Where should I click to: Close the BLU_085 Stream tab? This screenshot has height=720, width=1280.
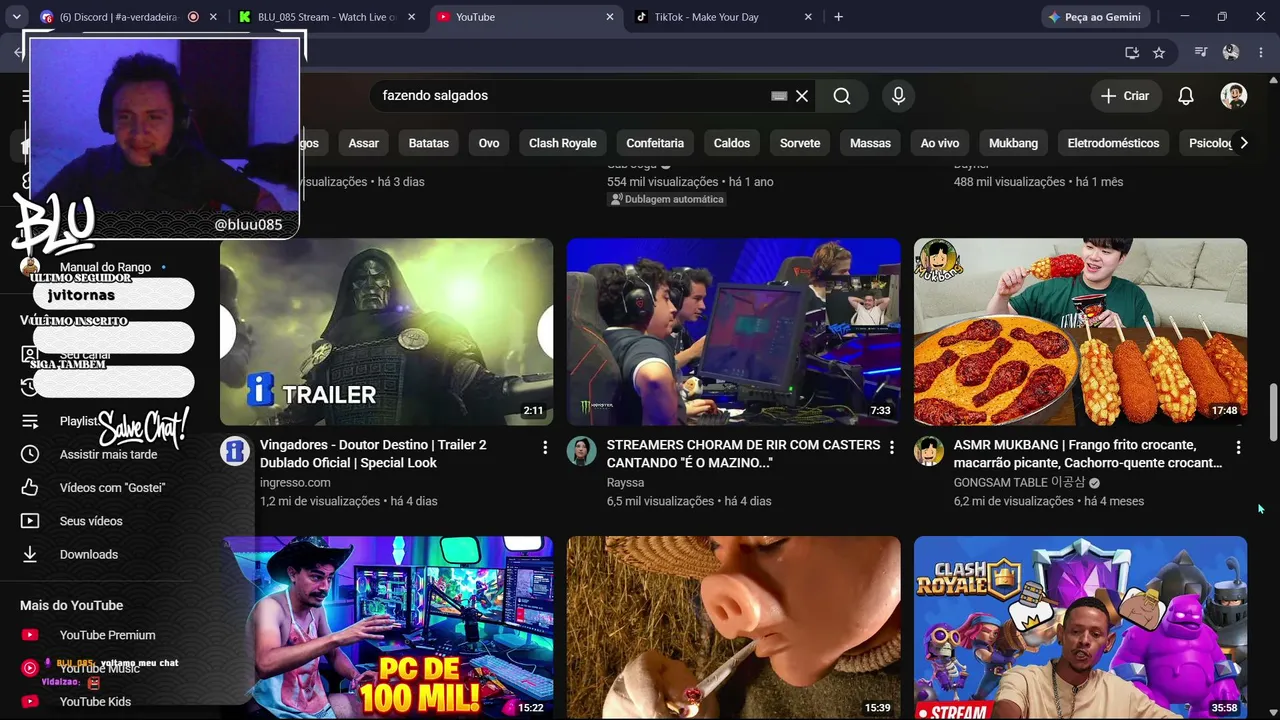[x=411, y=17]
